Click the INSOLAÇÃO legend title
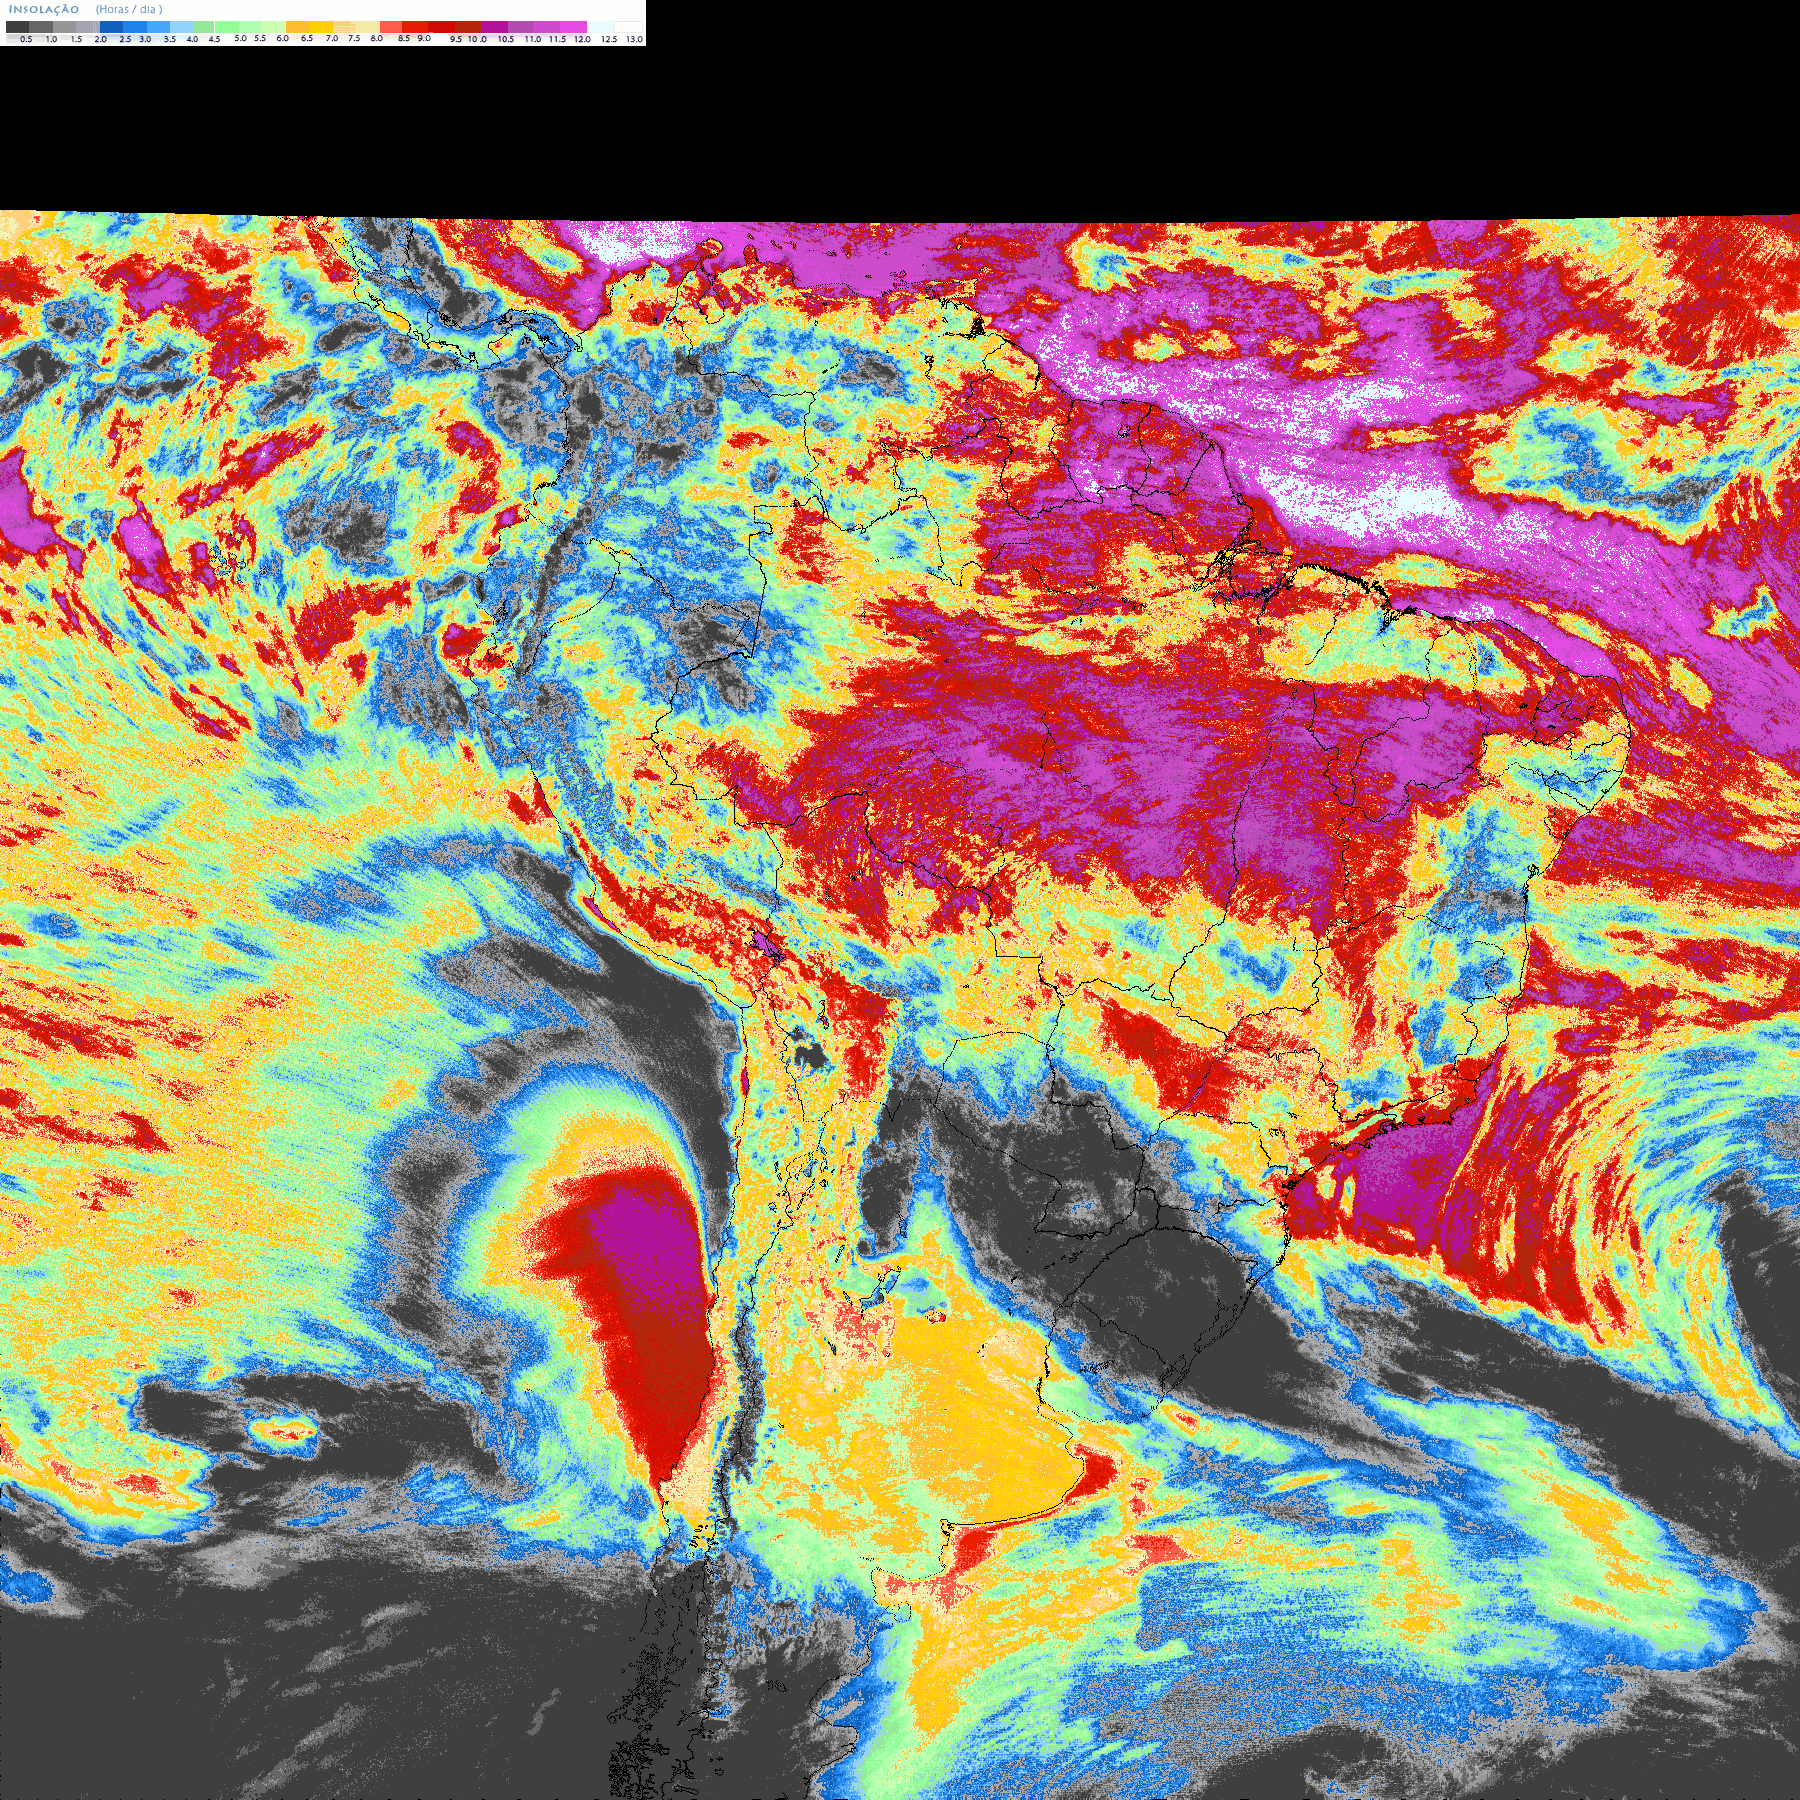 (44, 10)
